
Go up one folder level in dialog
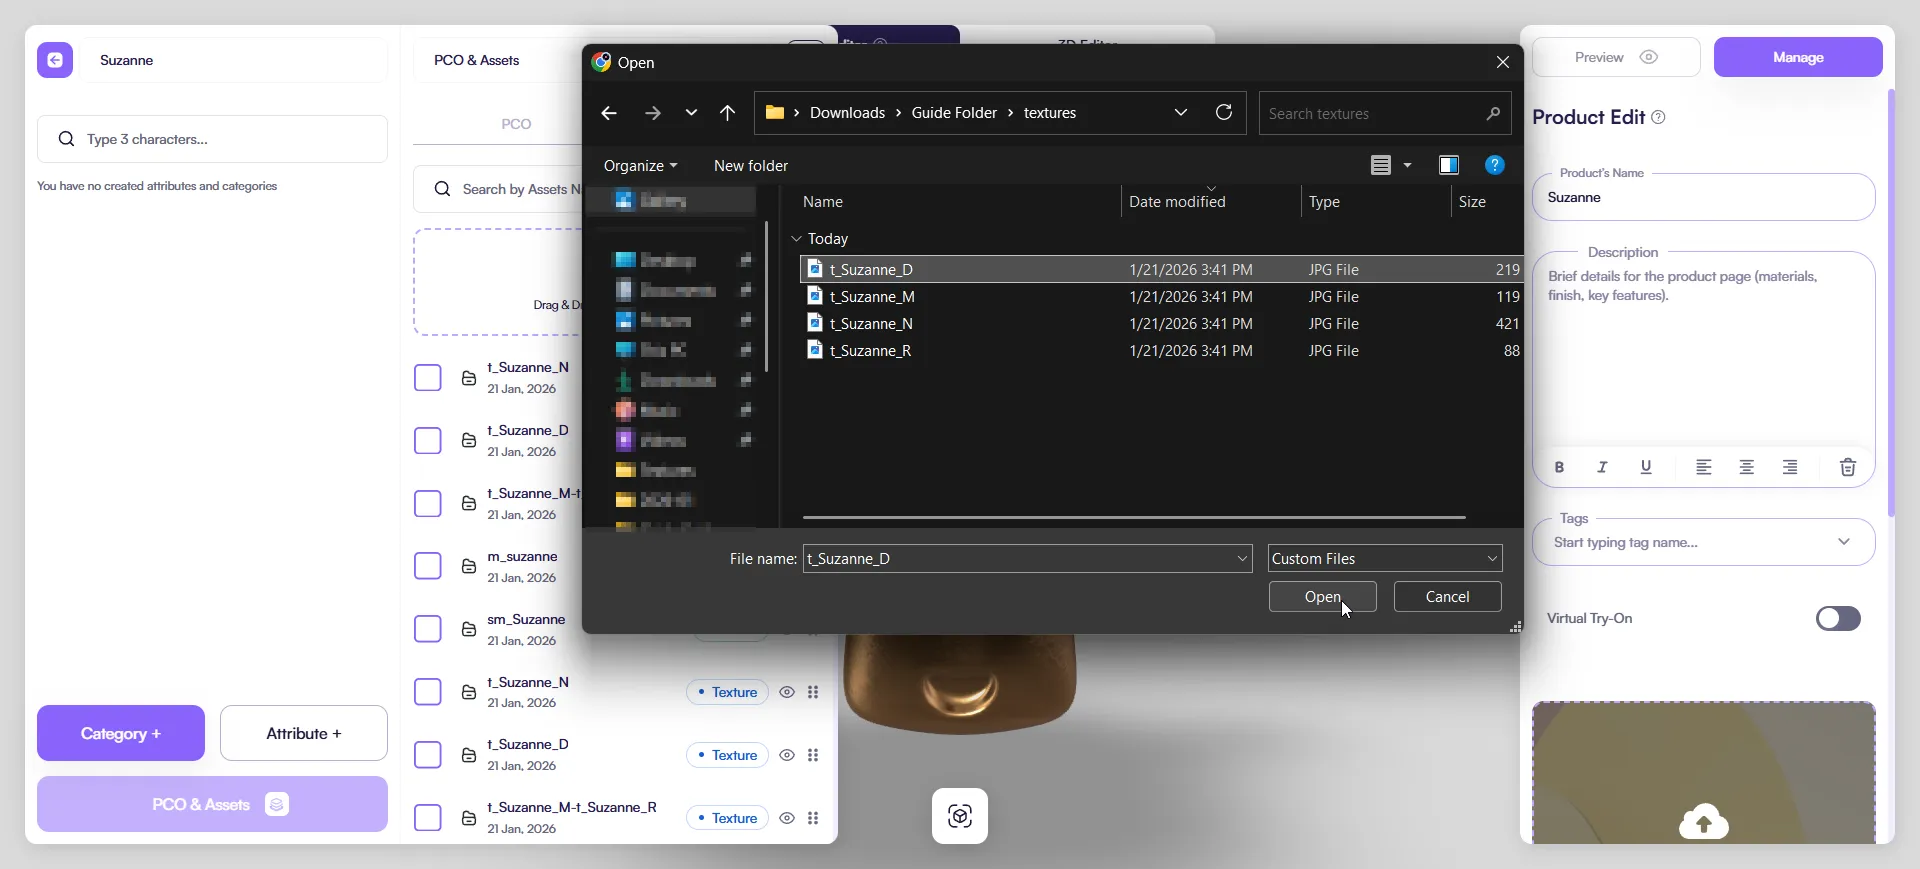click(x=727, y=113)
